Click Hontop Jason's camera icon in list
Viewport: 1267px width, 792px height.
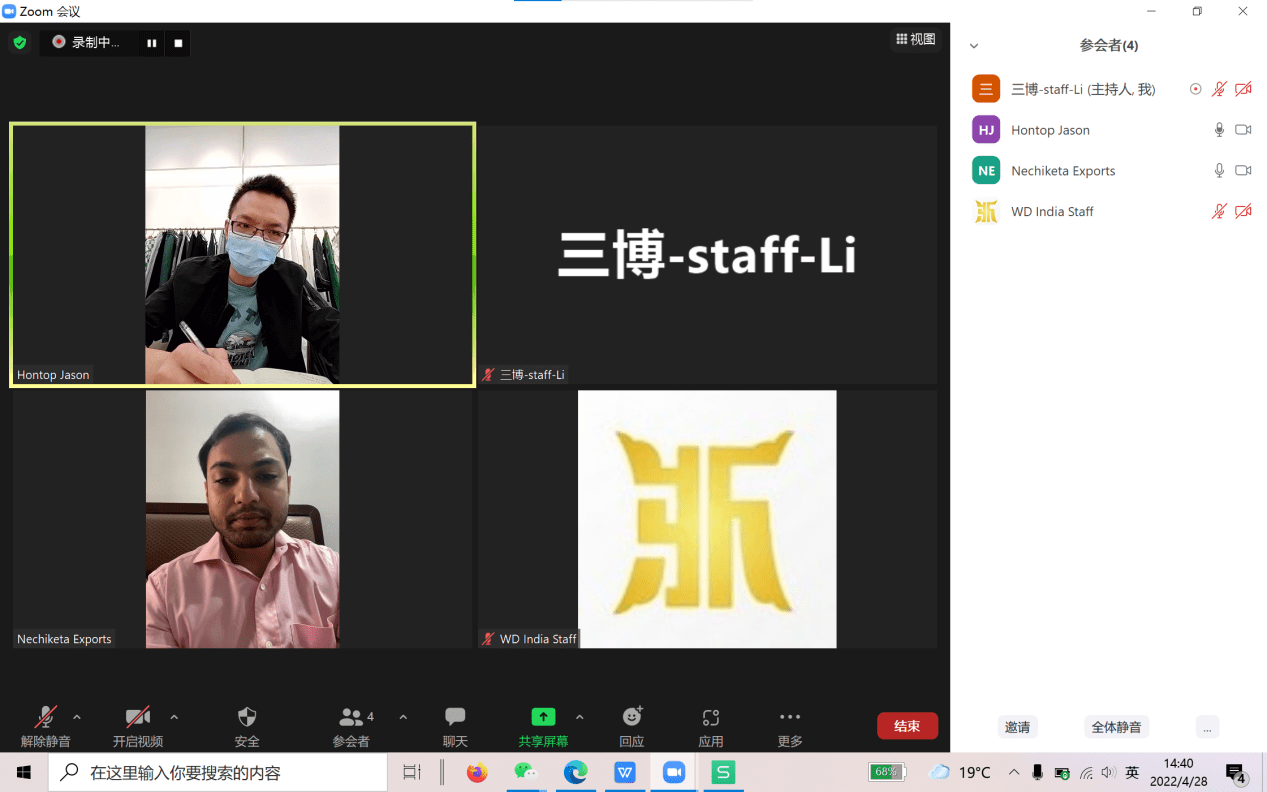click(1243, 130)
